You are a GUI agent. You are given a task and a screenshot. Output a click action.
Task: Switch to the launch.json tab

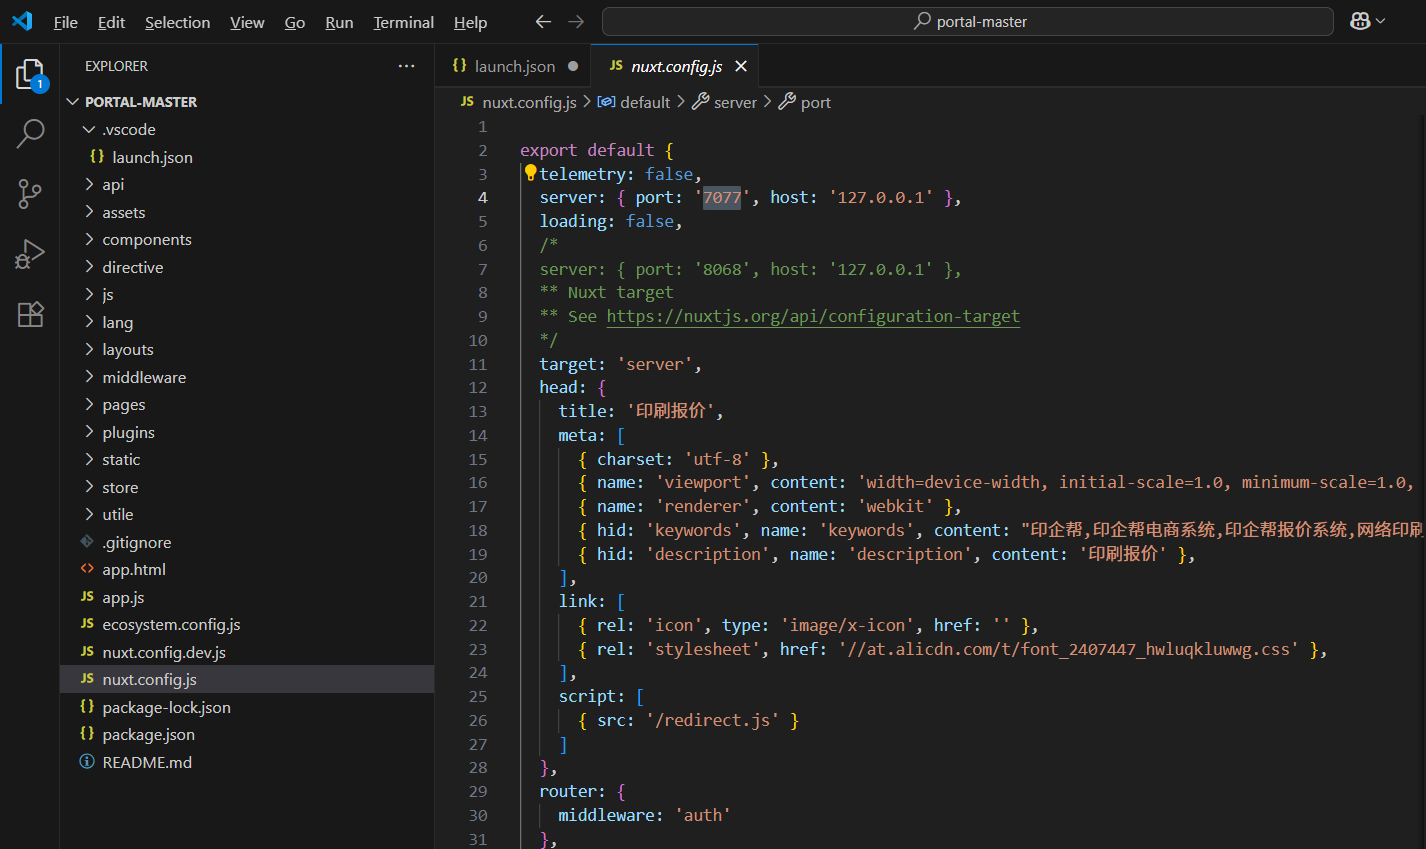pos(513,66)
